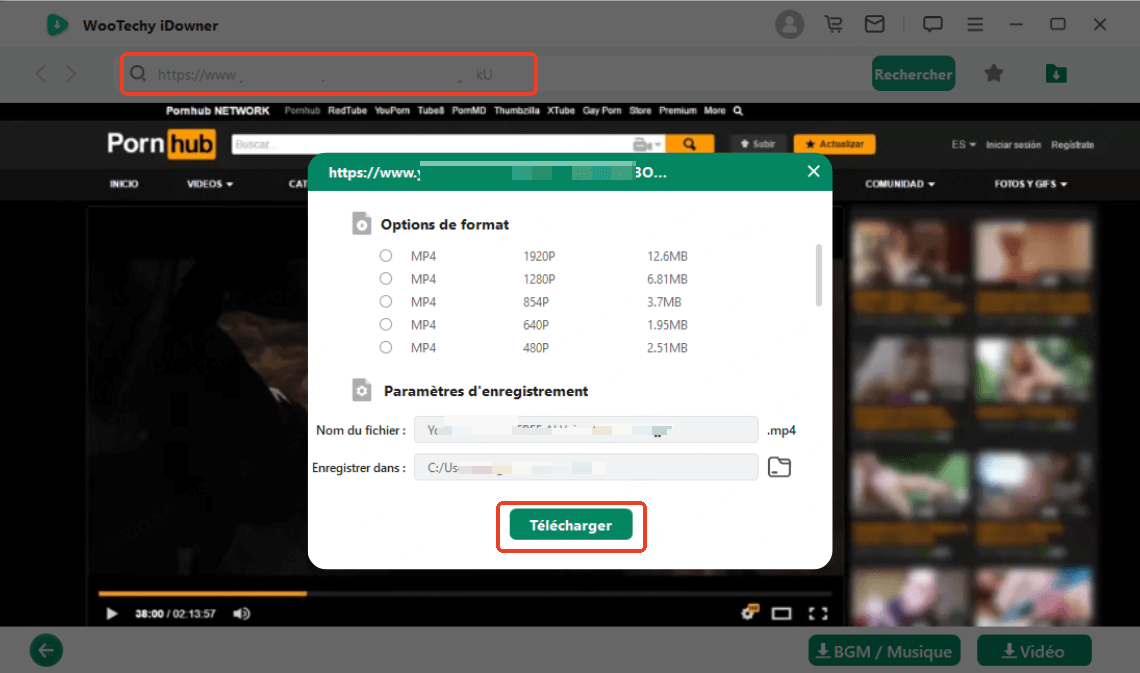Click the Télécharger button
The image size is (1140, 673).
coord(571,524)
